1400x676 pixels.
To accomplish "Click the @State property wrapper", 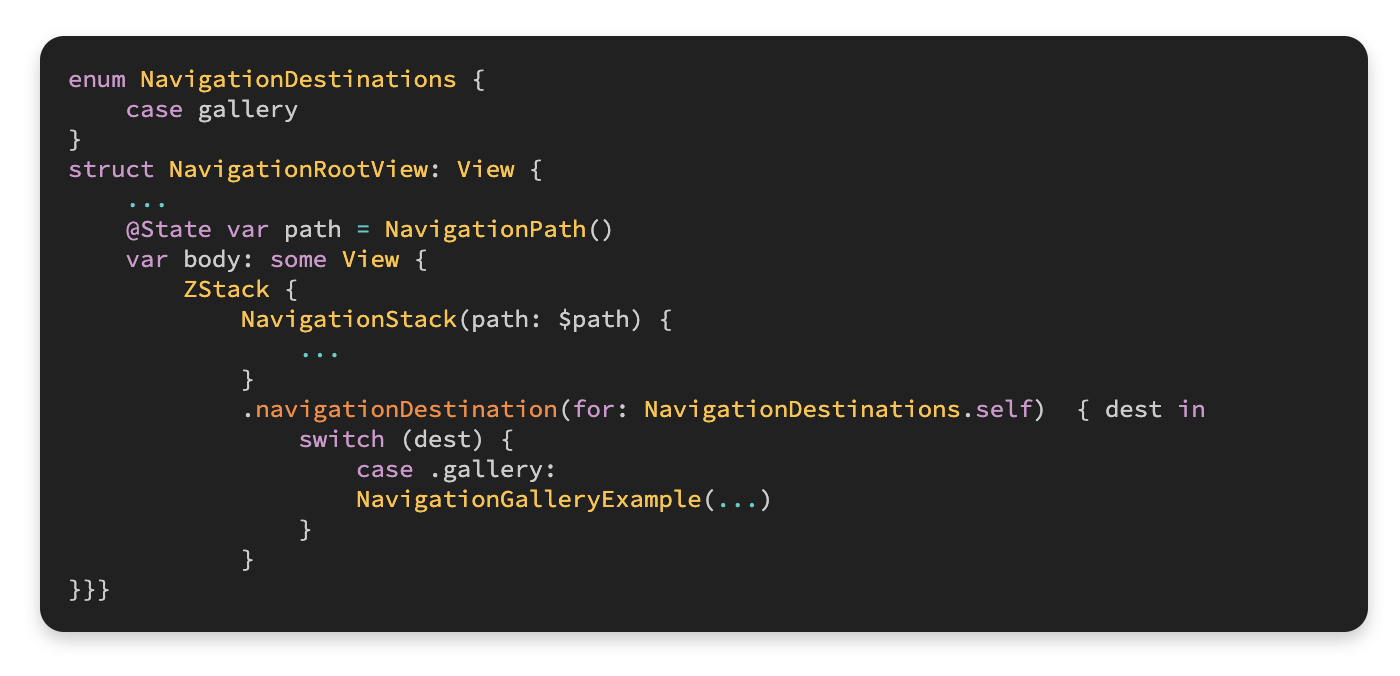I will coord(168,229).
